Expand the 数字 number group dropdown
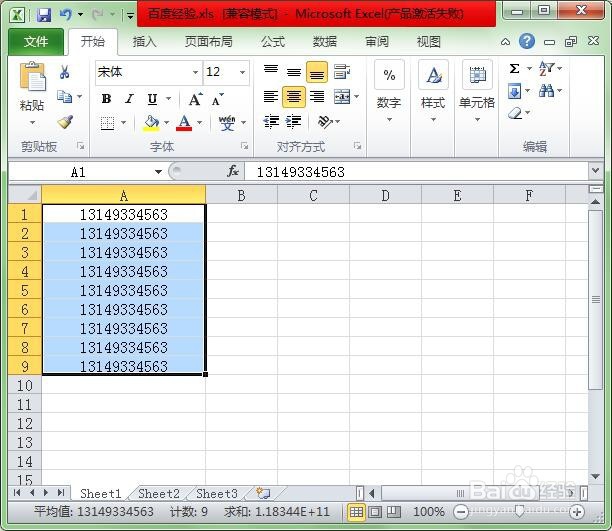 389,119
